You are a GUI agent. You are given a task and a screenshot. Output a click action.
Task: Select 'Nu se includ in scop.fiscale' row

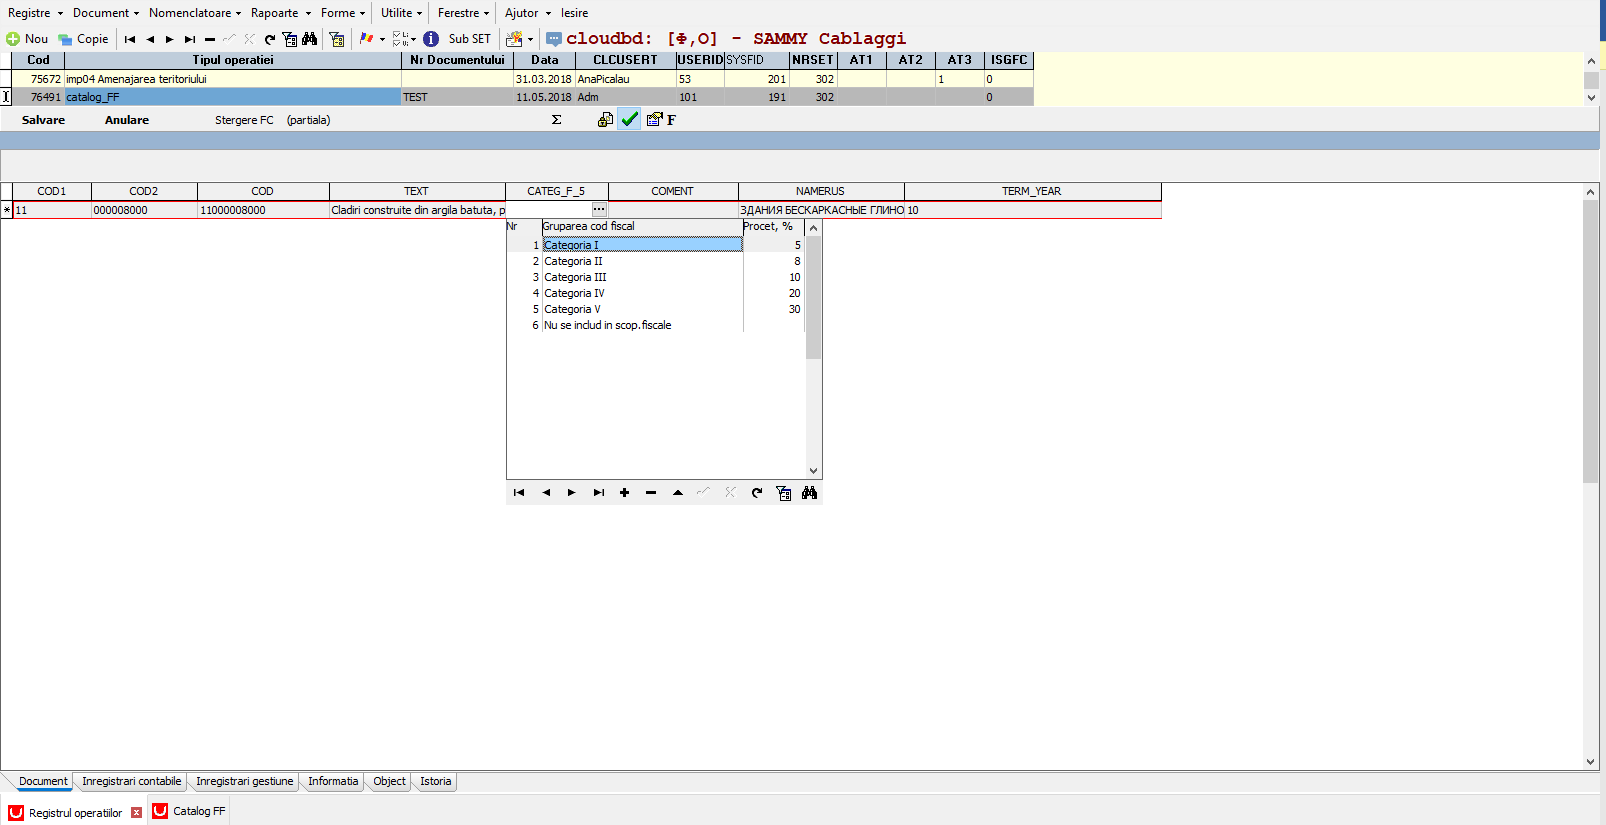pos(642,325)
